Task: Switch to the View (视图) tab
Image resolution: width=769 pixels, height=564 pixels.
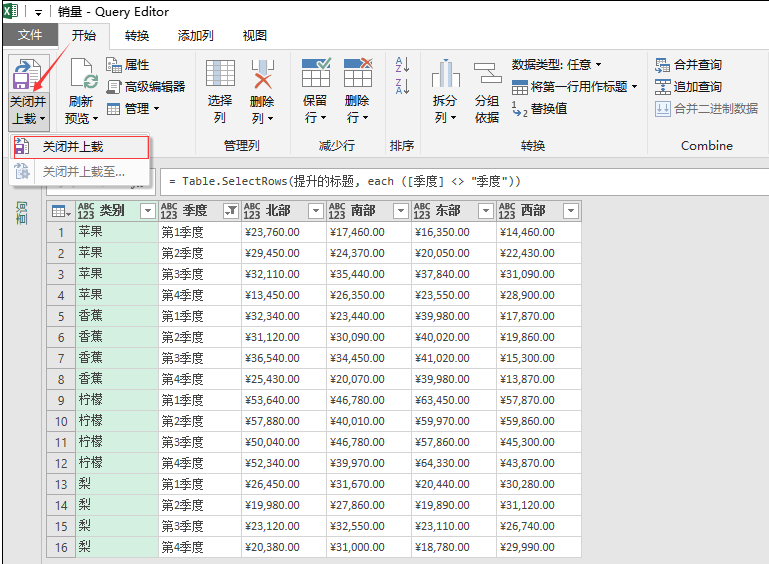Action: 255,35
